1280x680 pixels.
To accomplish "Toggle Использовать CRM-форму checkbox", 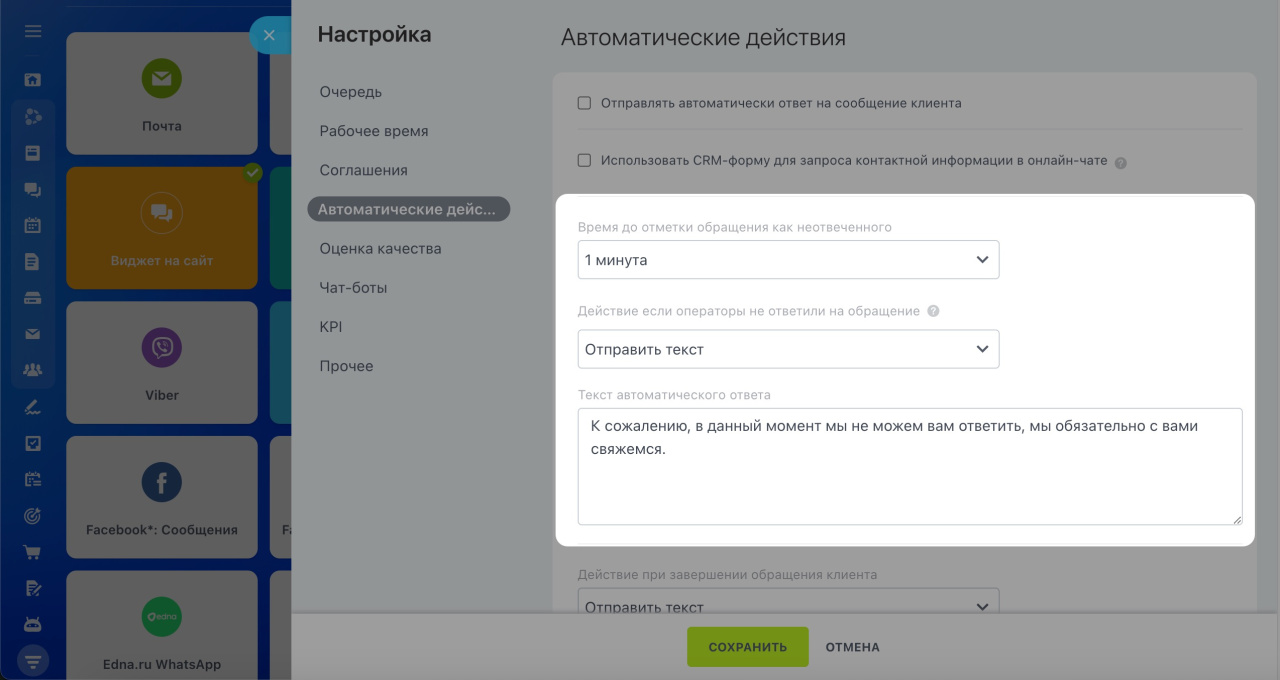I will point(585,160).
